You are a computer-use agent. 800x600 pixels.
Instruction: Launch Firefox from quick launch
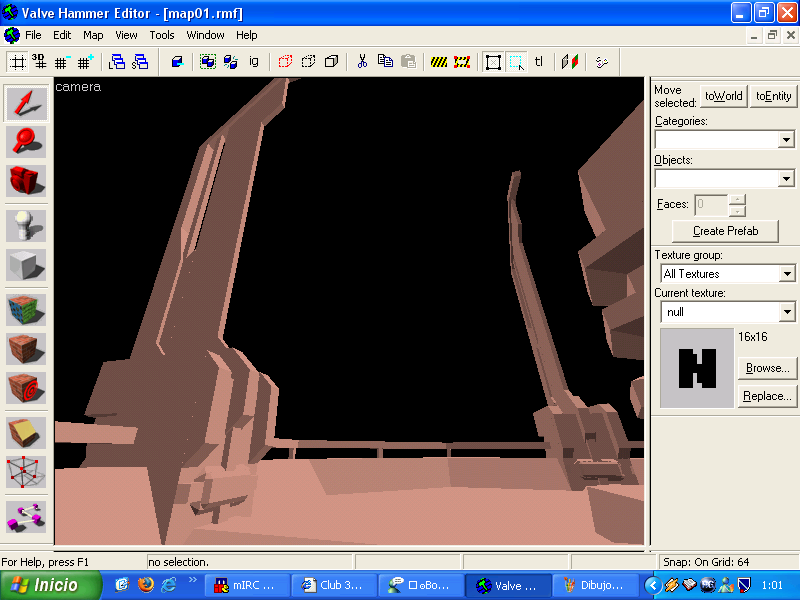(146, 585)
